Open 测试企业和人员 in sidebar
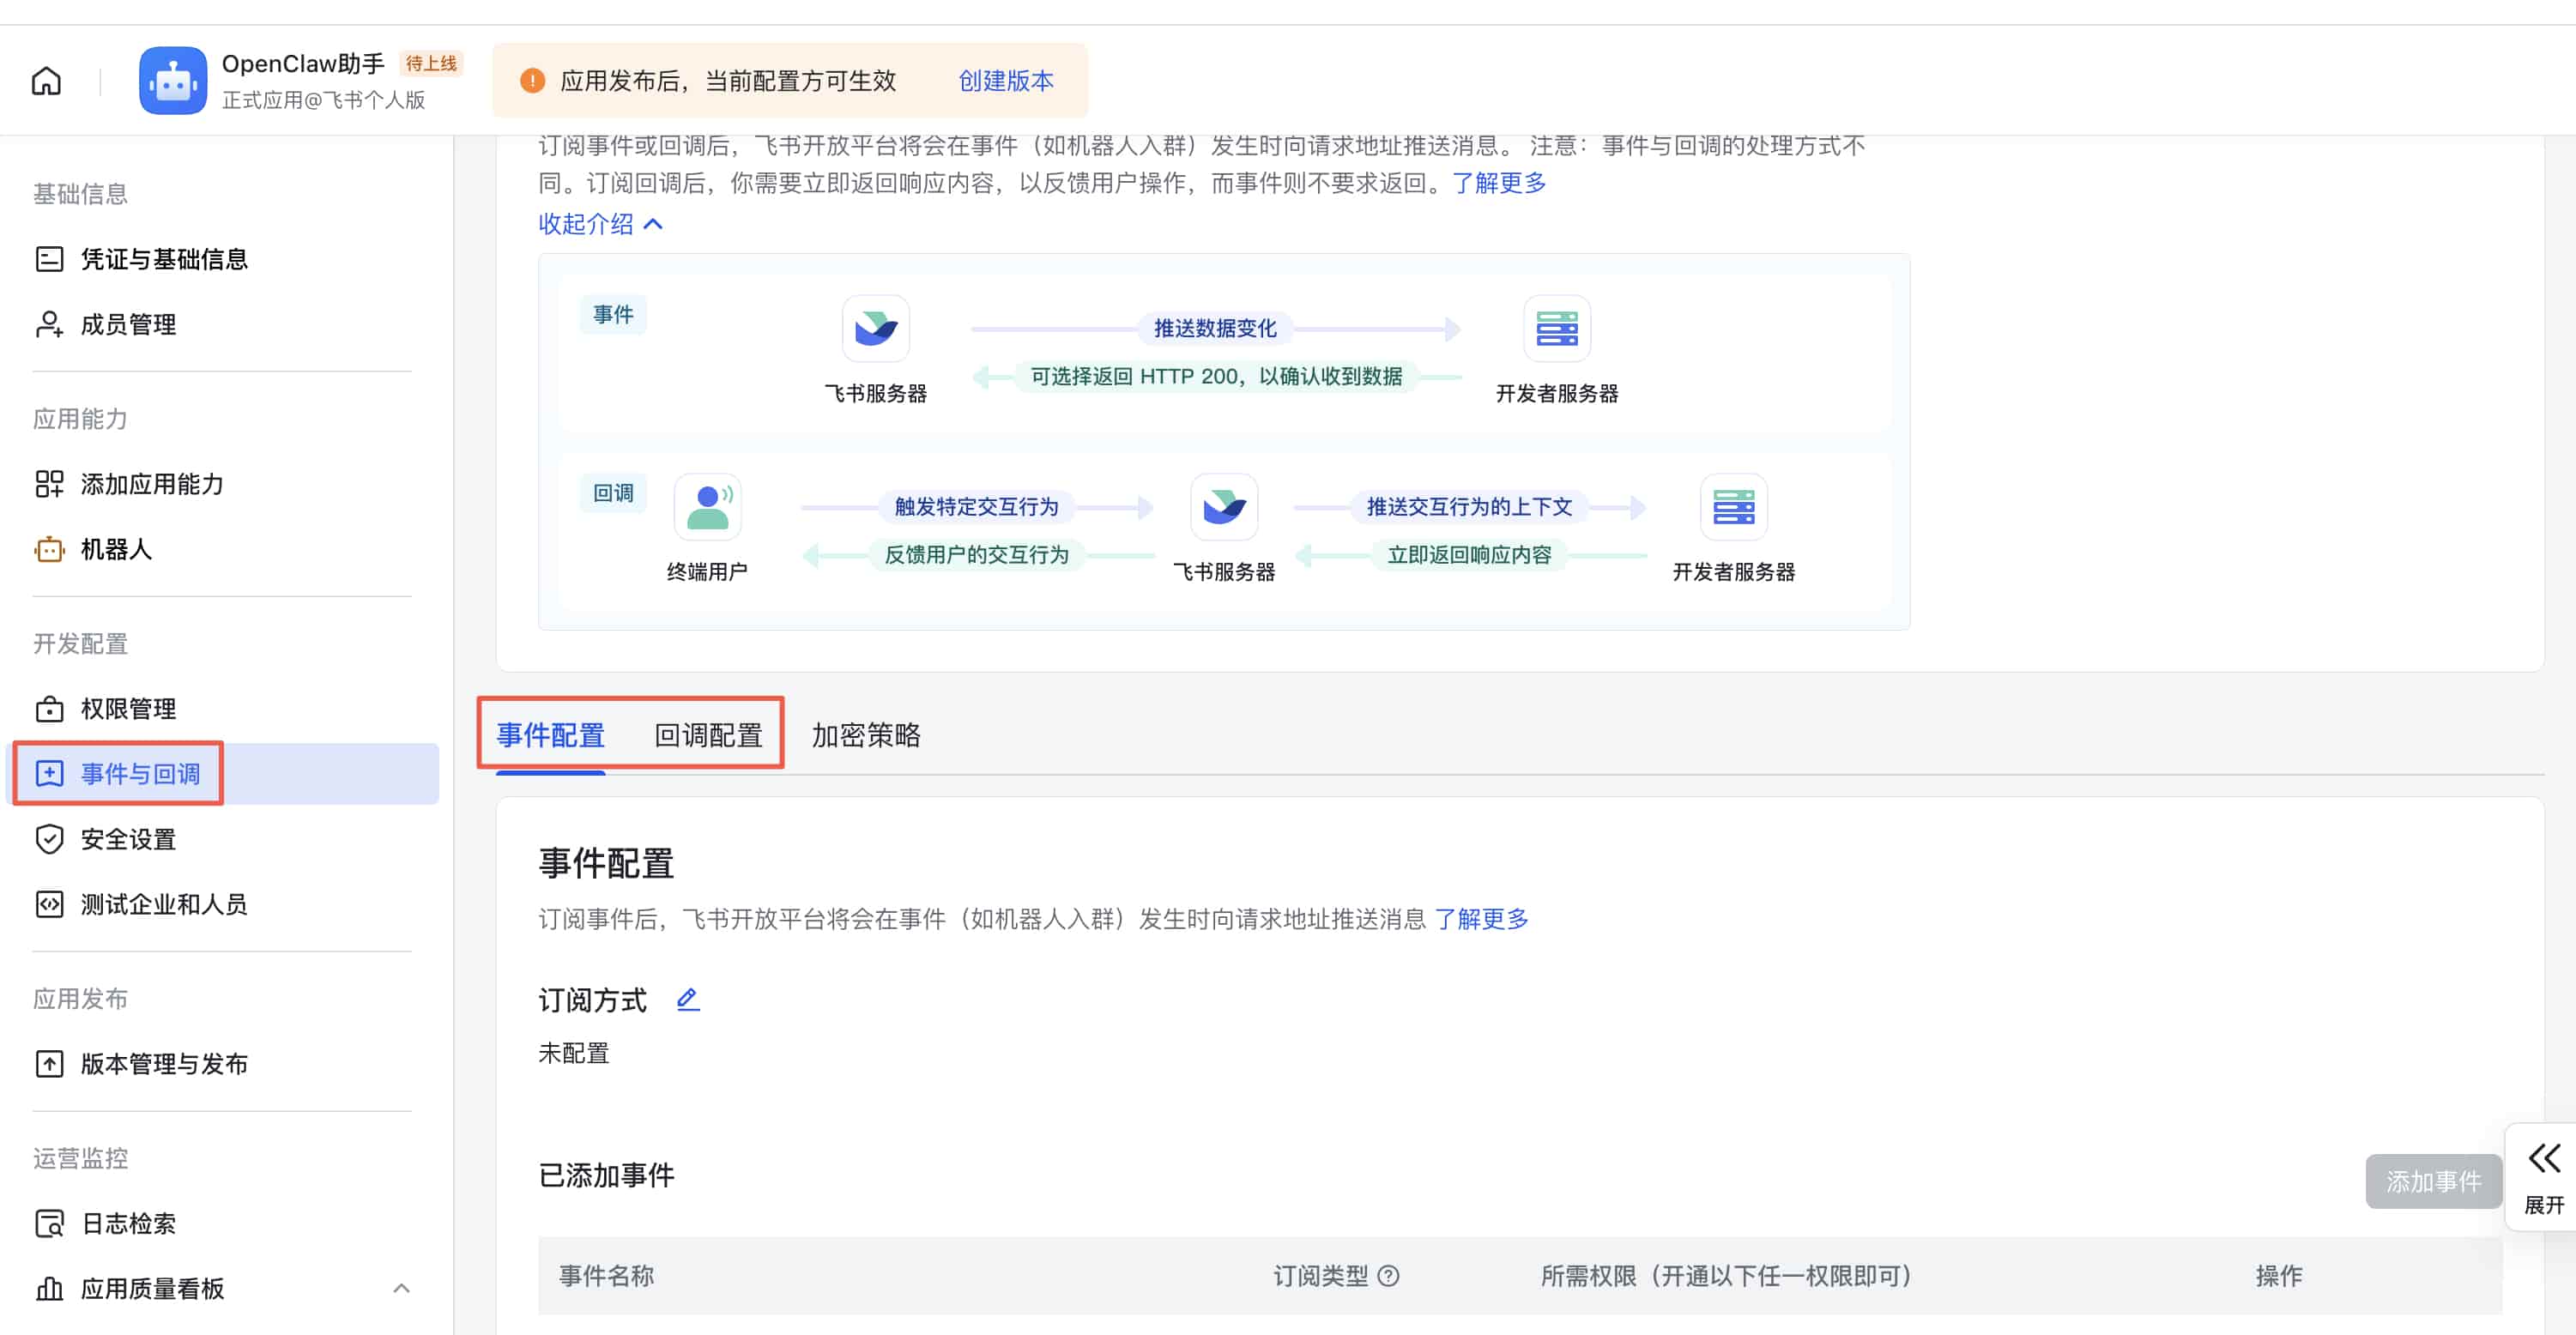 coord(163,904)
